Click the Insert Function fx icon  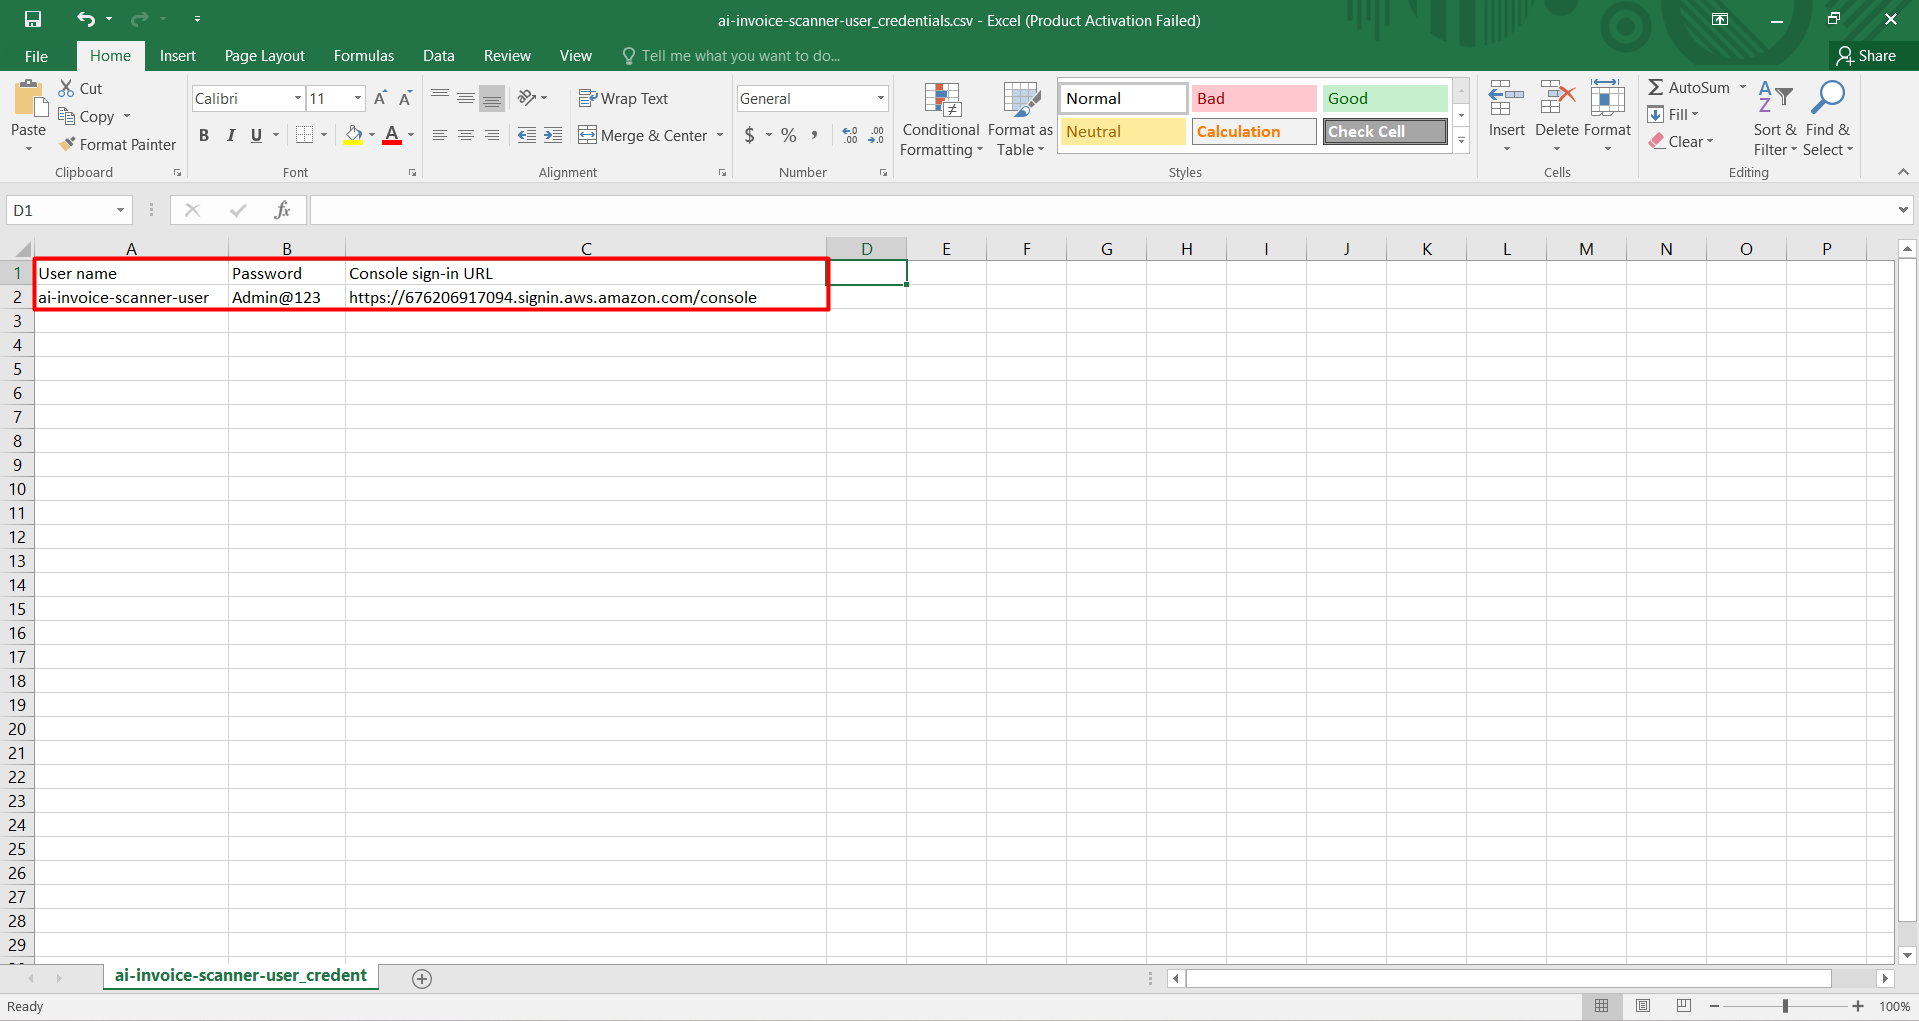point(282,210)
